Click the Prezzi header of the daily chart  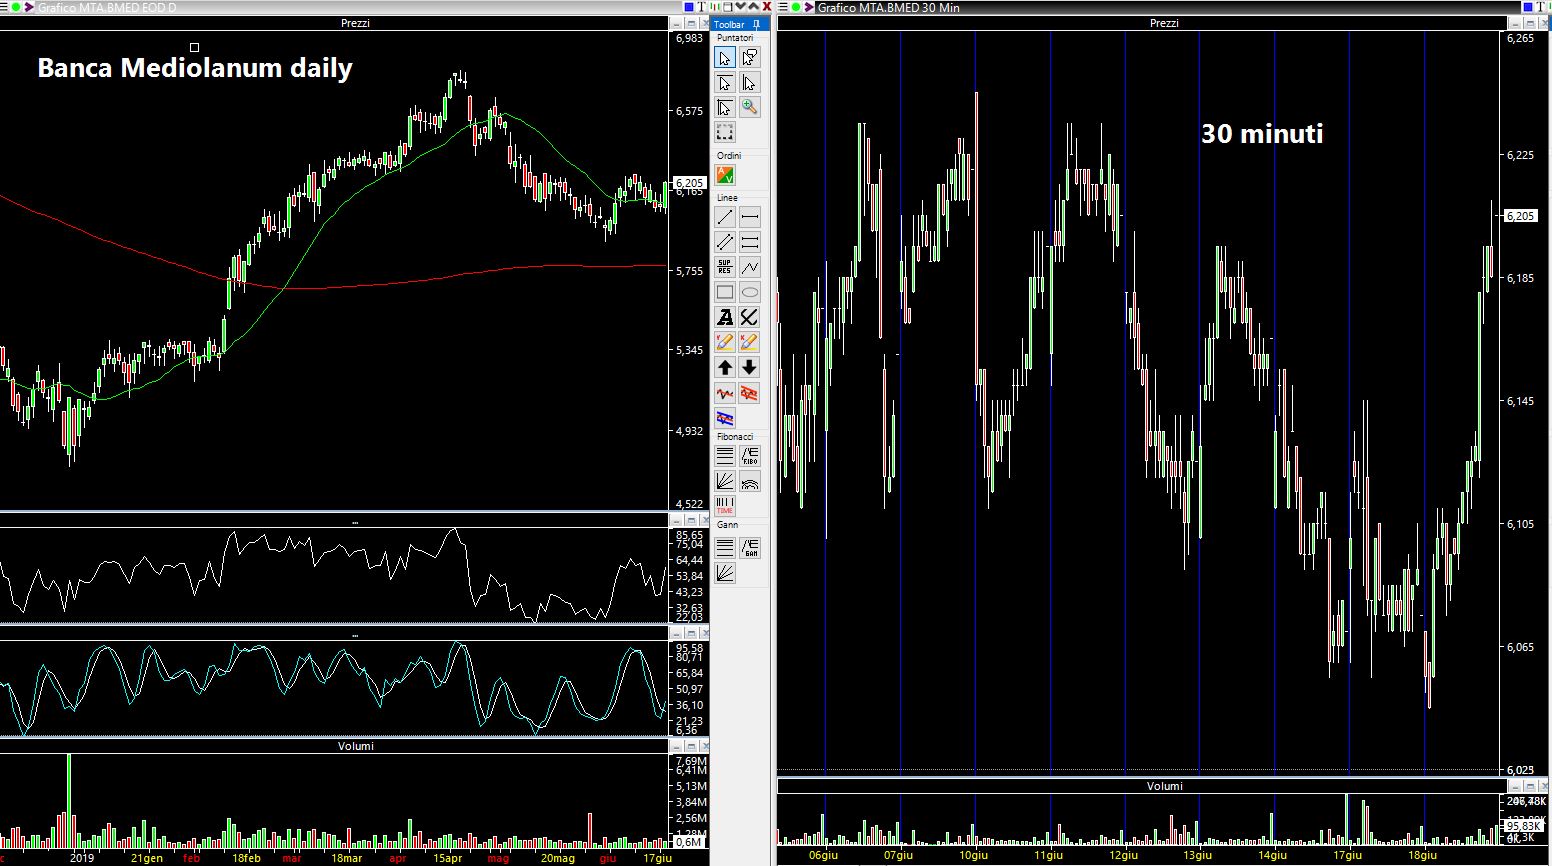point(355,23)
